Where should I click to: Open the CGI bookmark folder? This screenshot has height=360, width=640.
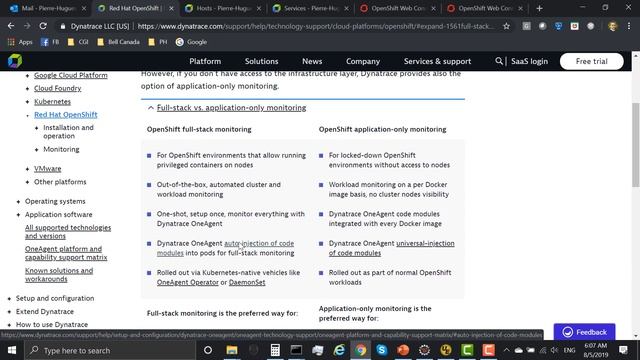coord(78,42)
